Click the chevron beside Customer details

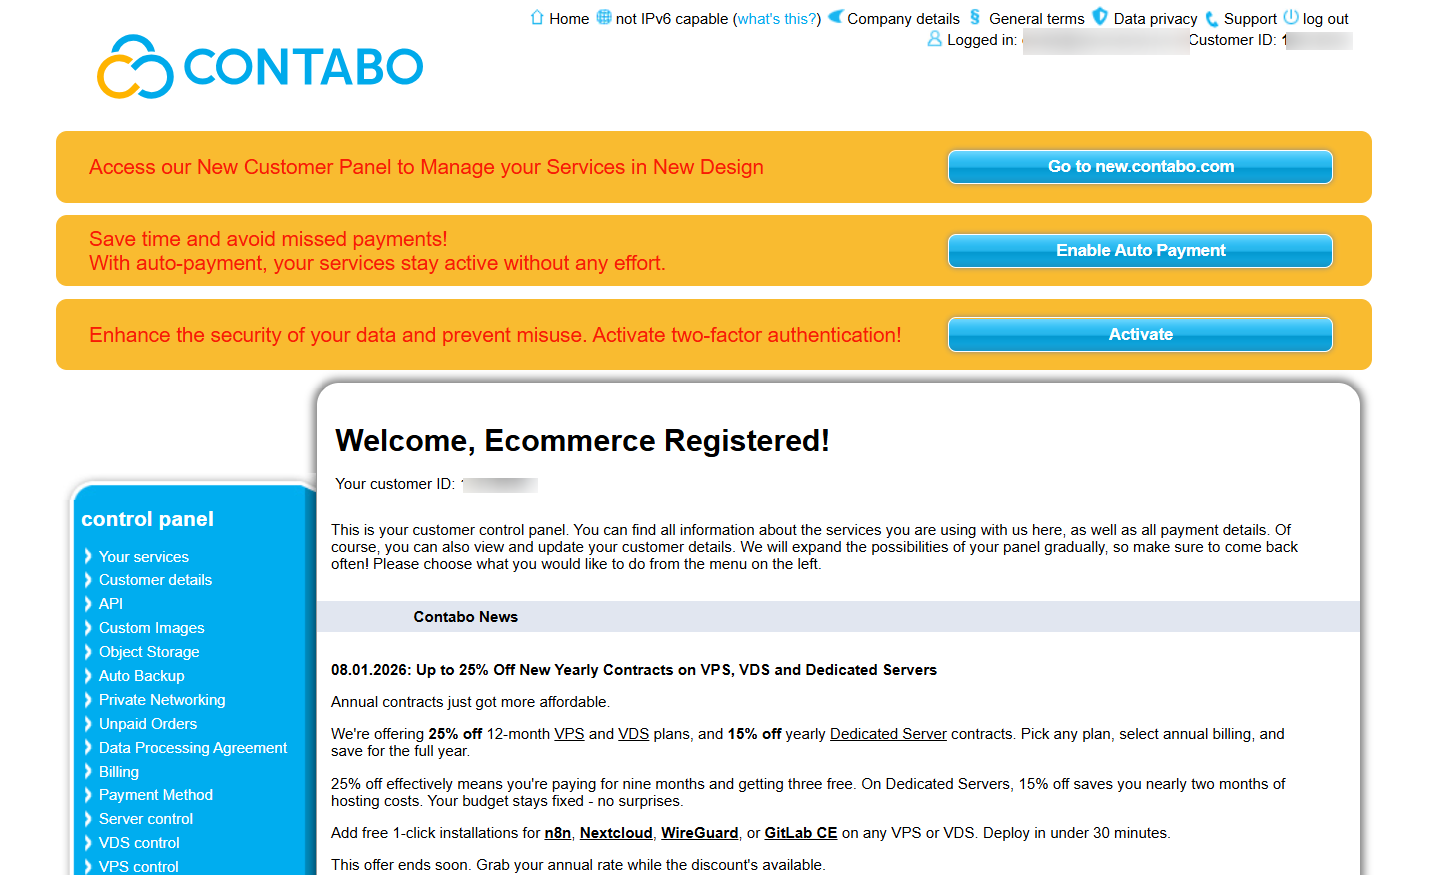point(88,580)
